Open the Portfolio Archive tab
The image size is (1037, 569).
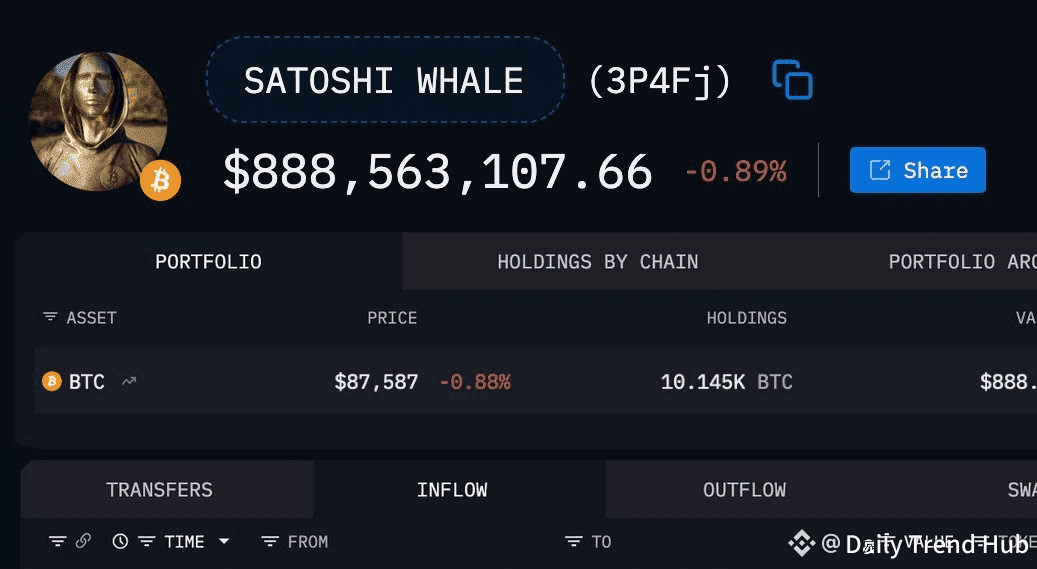(x=960, y=262)
